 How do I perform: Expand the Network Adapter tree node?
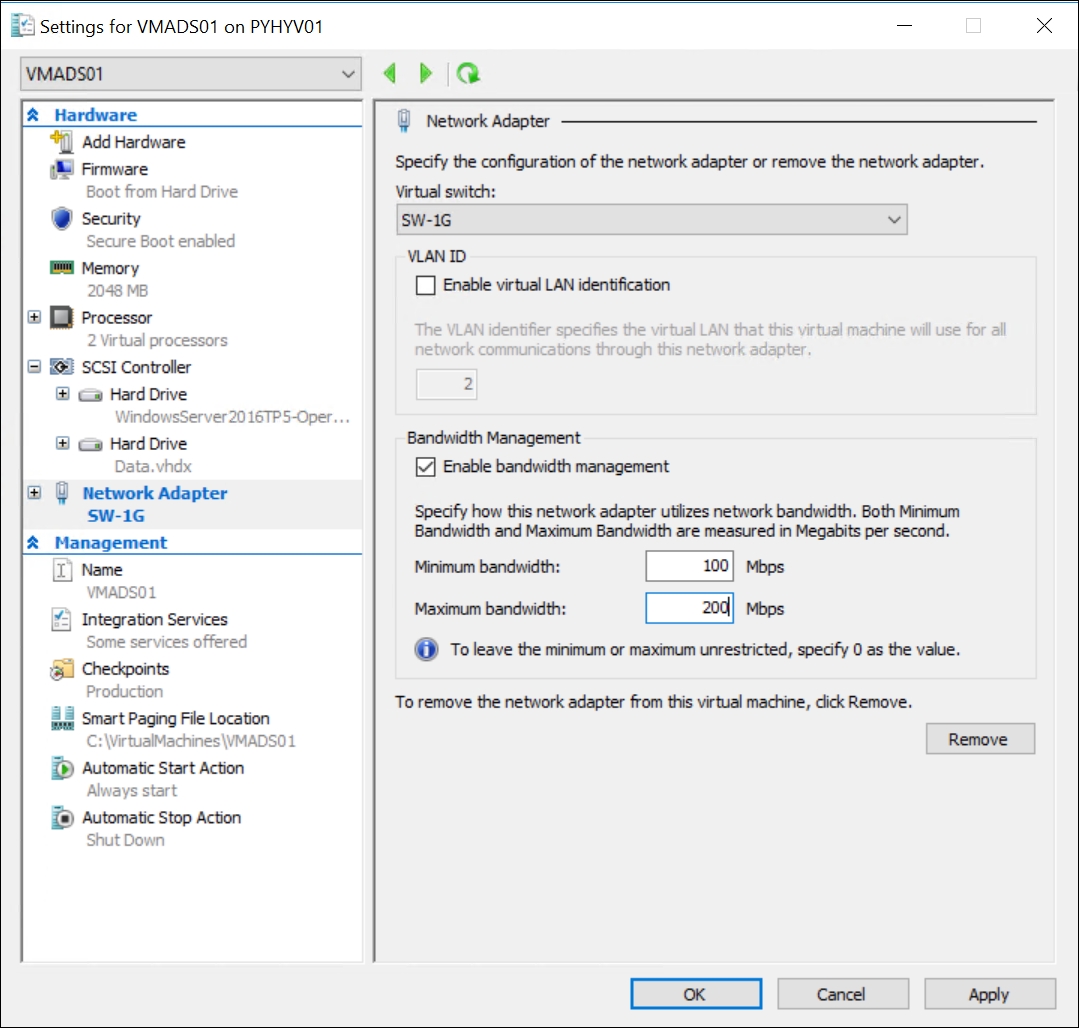[35, 493]
